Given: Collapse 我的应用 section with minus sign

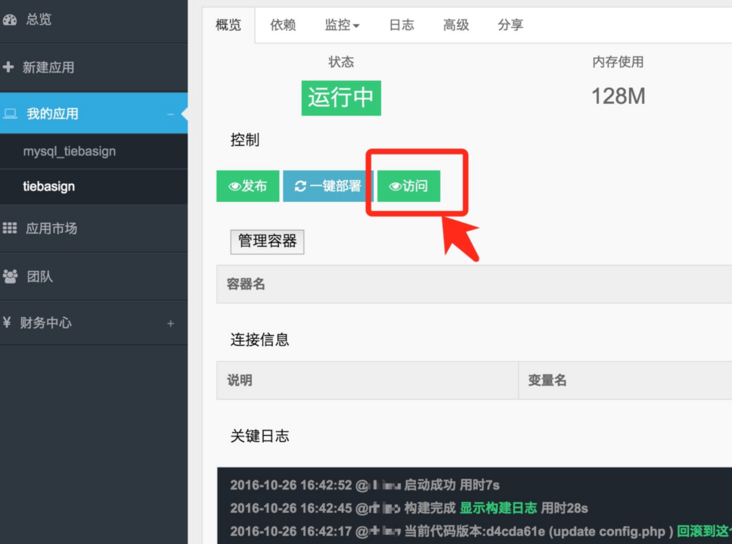Looking at the screenshot, I should (170, 114).
